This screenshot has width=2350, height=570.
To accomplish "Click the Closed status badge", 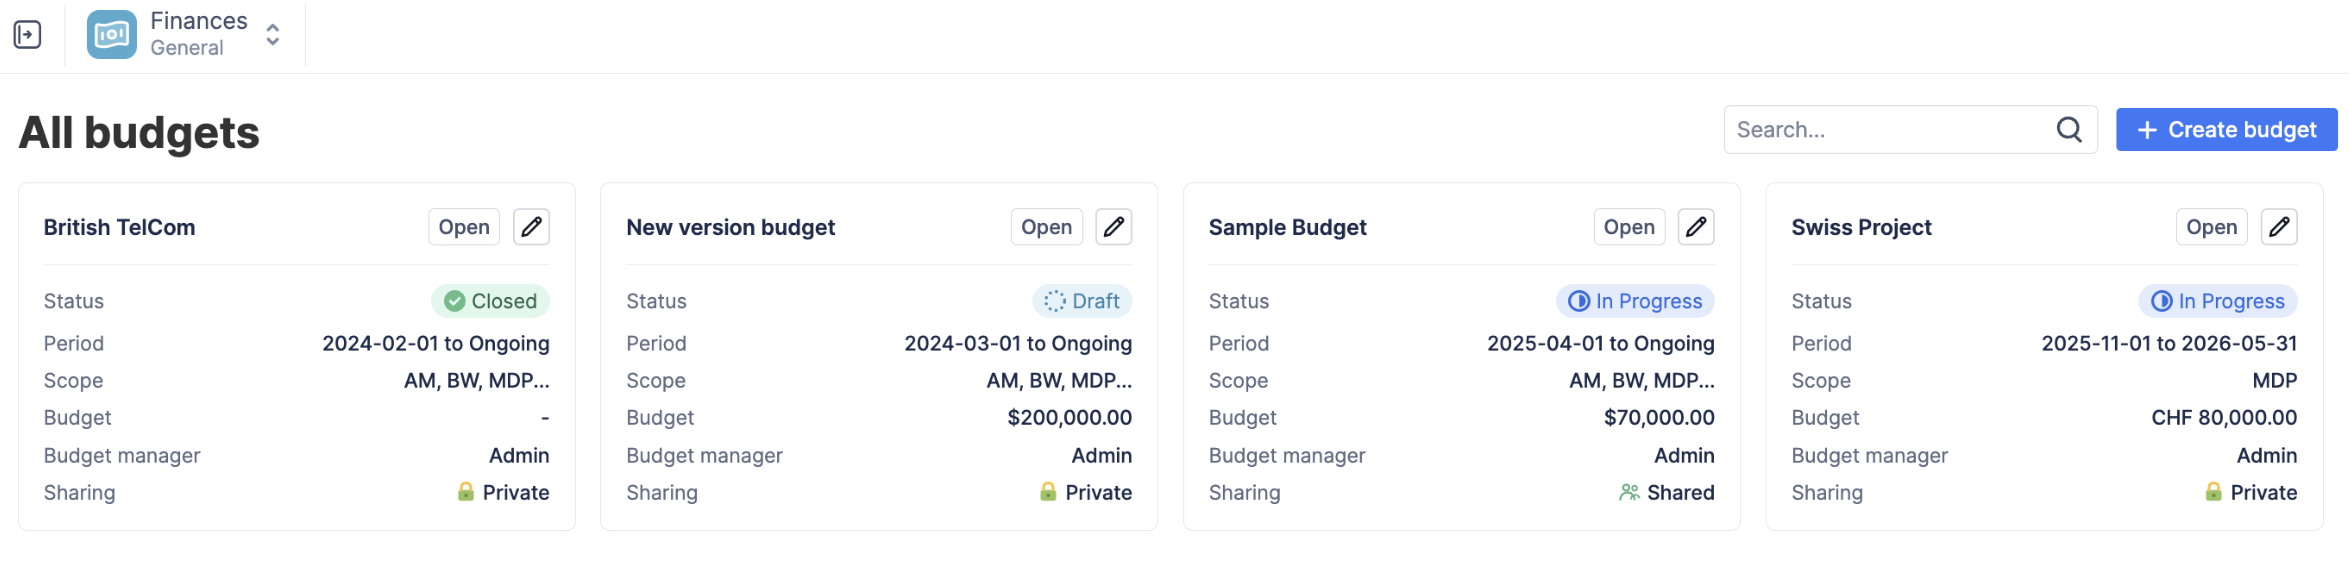I will pos(490,301).
